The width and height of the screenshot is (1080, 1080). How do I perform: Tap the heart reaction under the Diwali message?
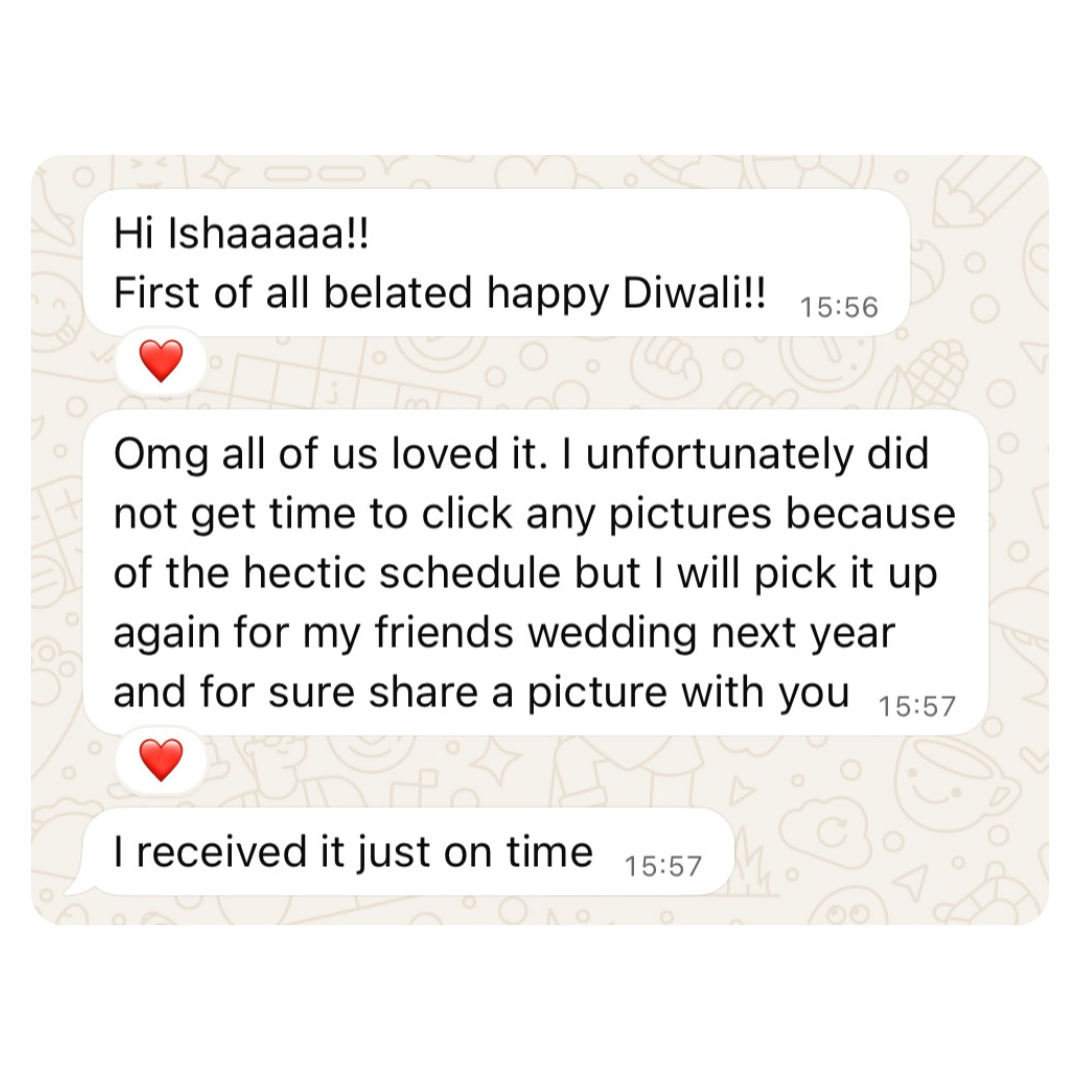click(161, 360)
